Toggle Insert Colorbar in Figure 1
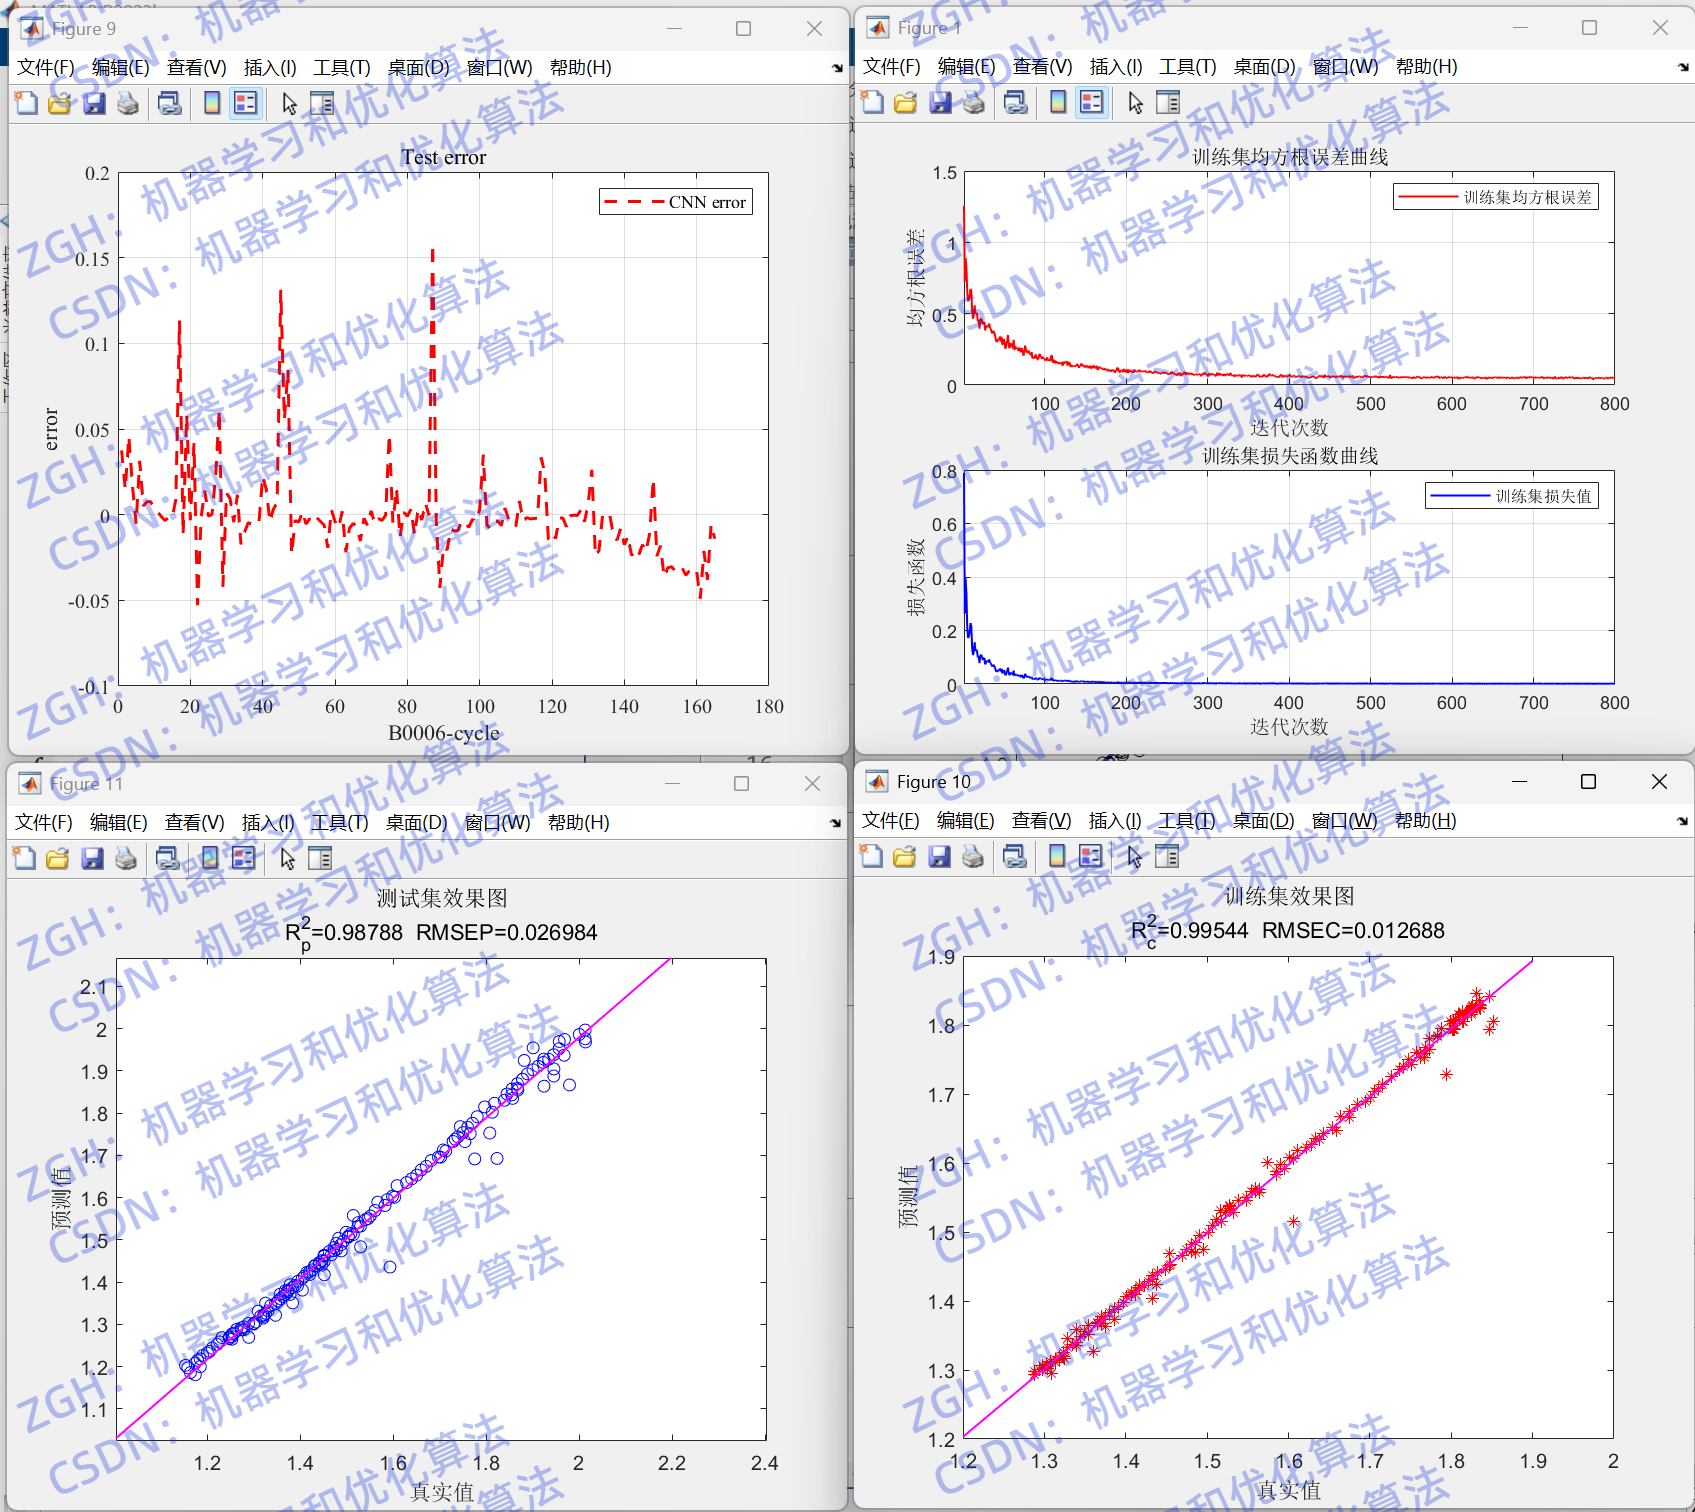This screenshot has height=1512, width=1695. tap(1058, 102)
